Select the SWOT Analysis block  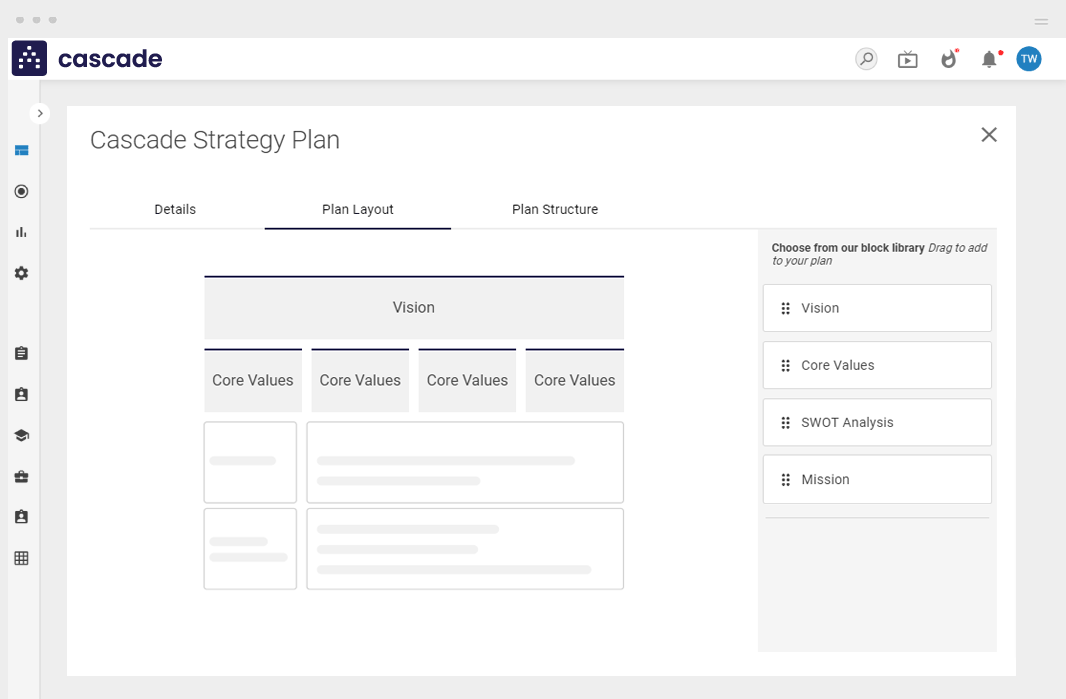click(877, 422)
